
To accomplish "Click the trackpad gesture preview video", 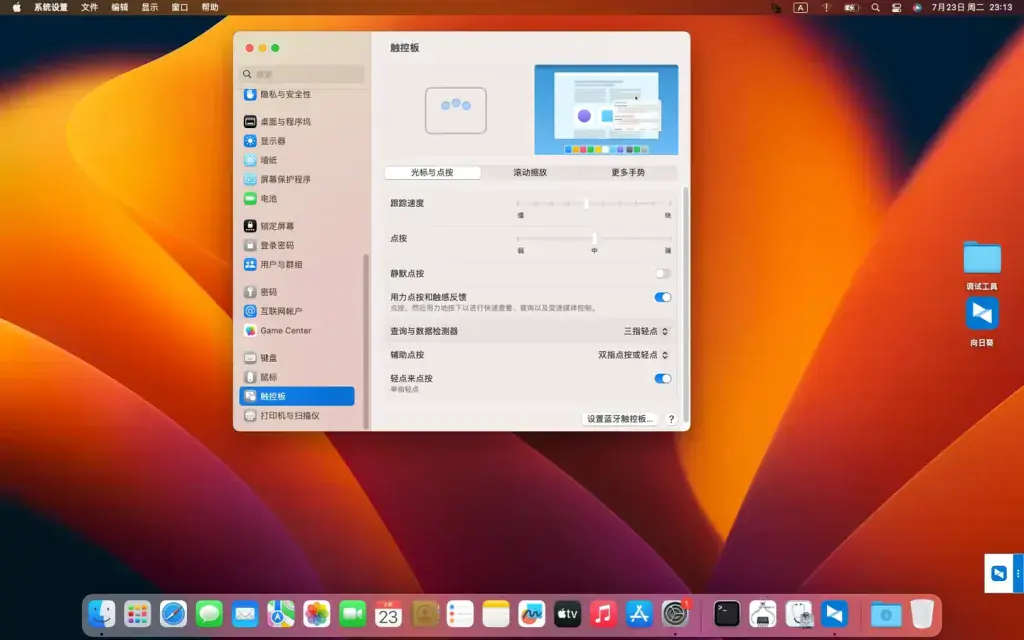I will point(606,110).
